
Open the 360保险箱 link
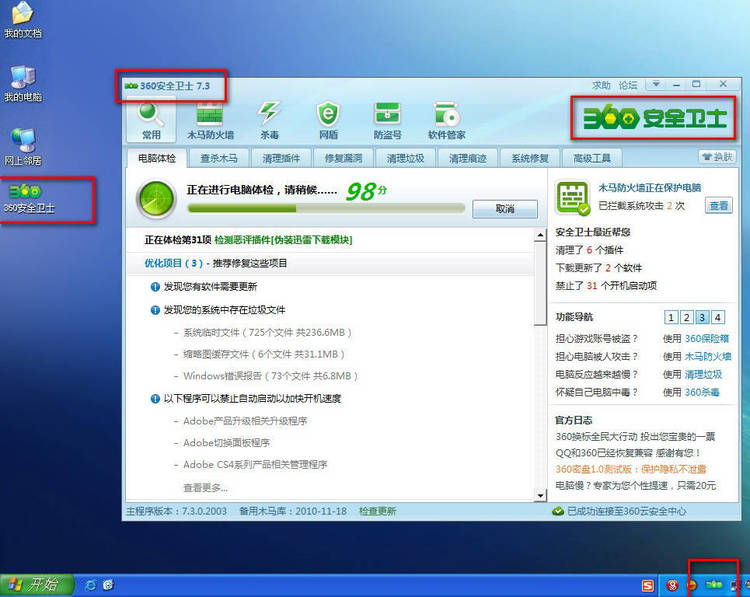click(706, 339)
